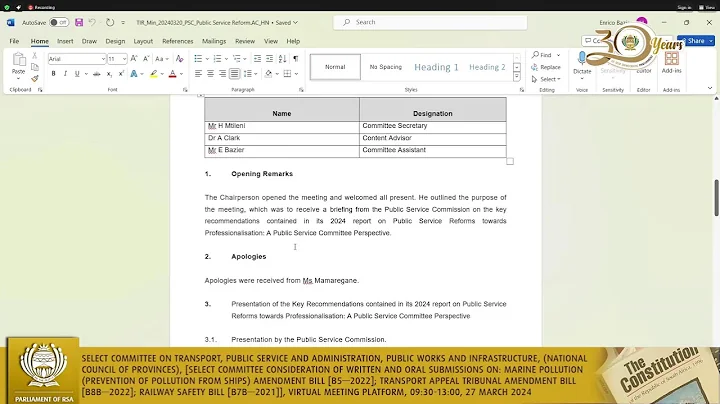The width and height of the screenshot is (720, 404).
Task: Switch to the Mailings tab
Action: [x=214, y=41]
